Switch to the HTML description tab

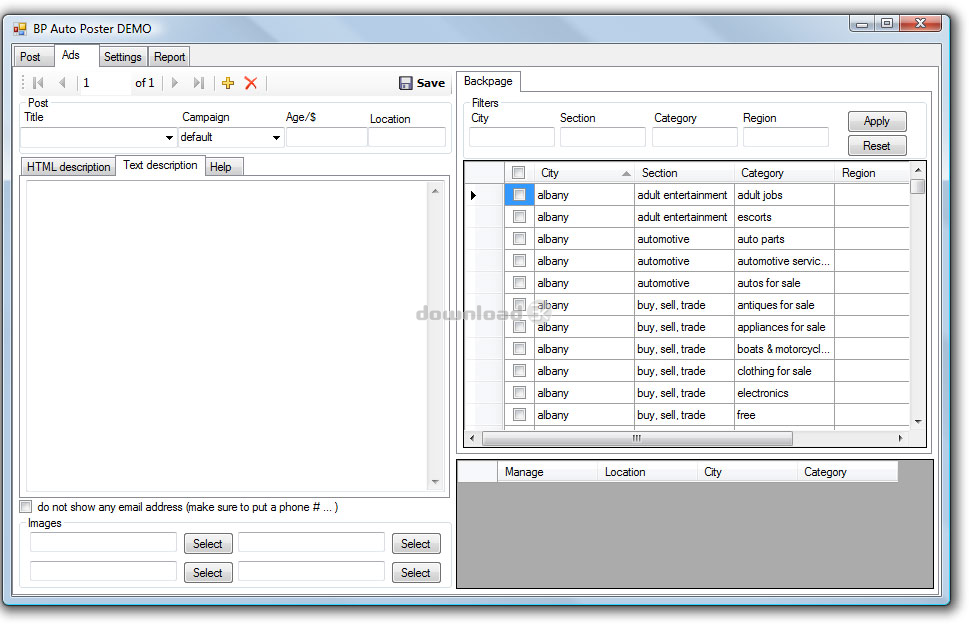tap(69, 167)
